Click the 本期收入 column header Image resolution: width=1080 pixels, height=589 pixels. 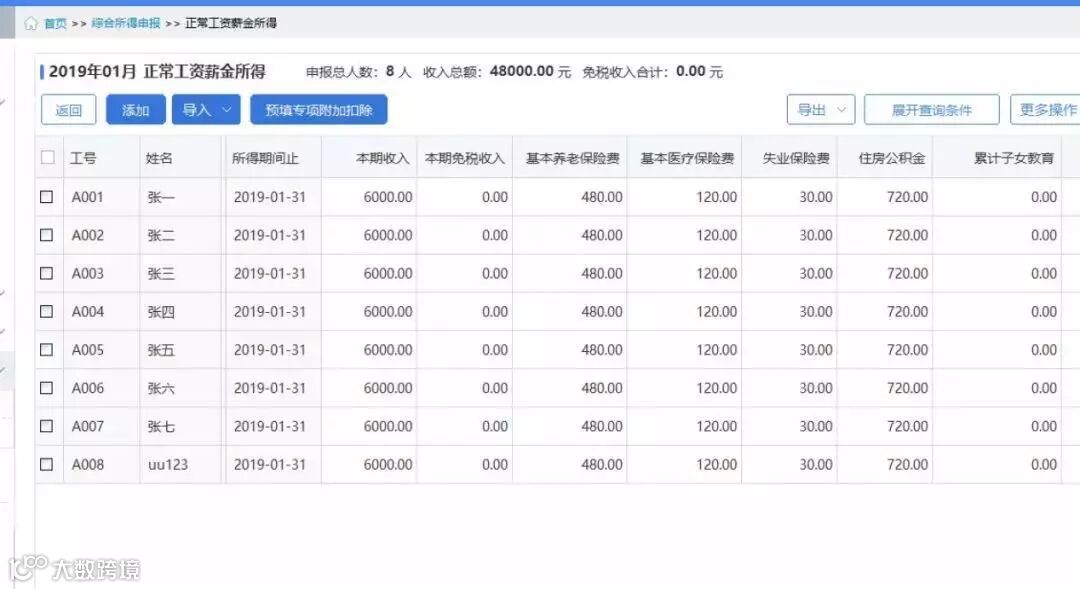click(x=382, y=158)
